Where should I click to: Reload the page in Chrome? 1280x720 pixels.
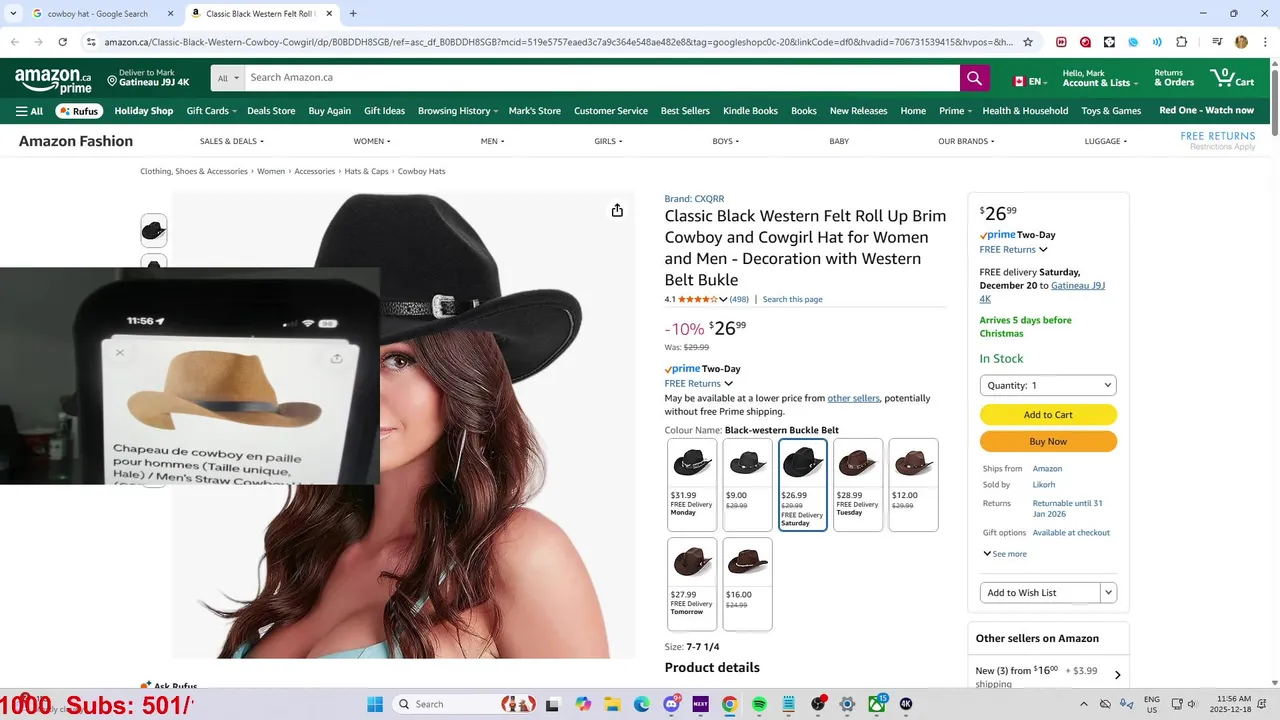[62, 42]
